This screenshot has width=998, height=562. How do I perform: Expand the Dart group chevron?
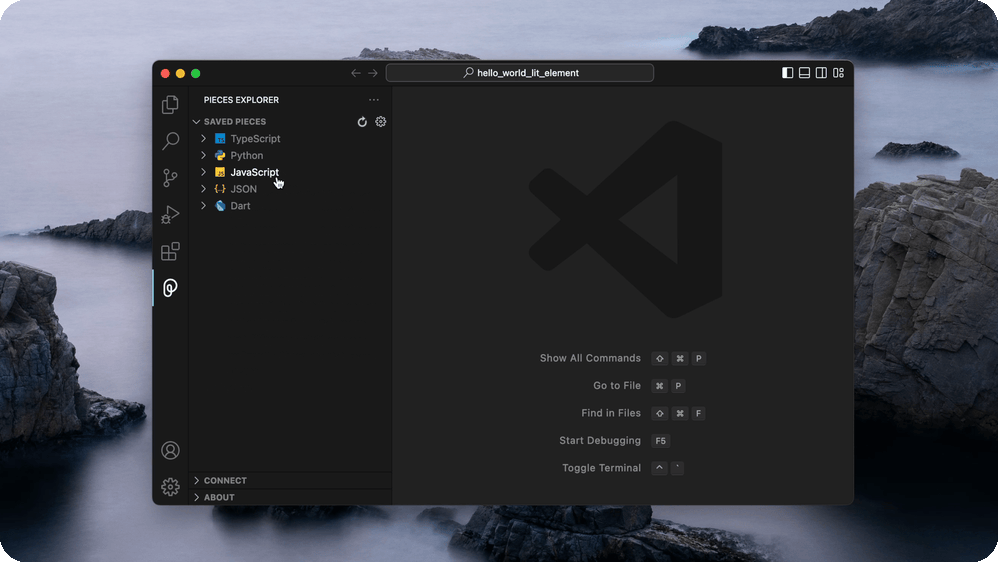203,206
